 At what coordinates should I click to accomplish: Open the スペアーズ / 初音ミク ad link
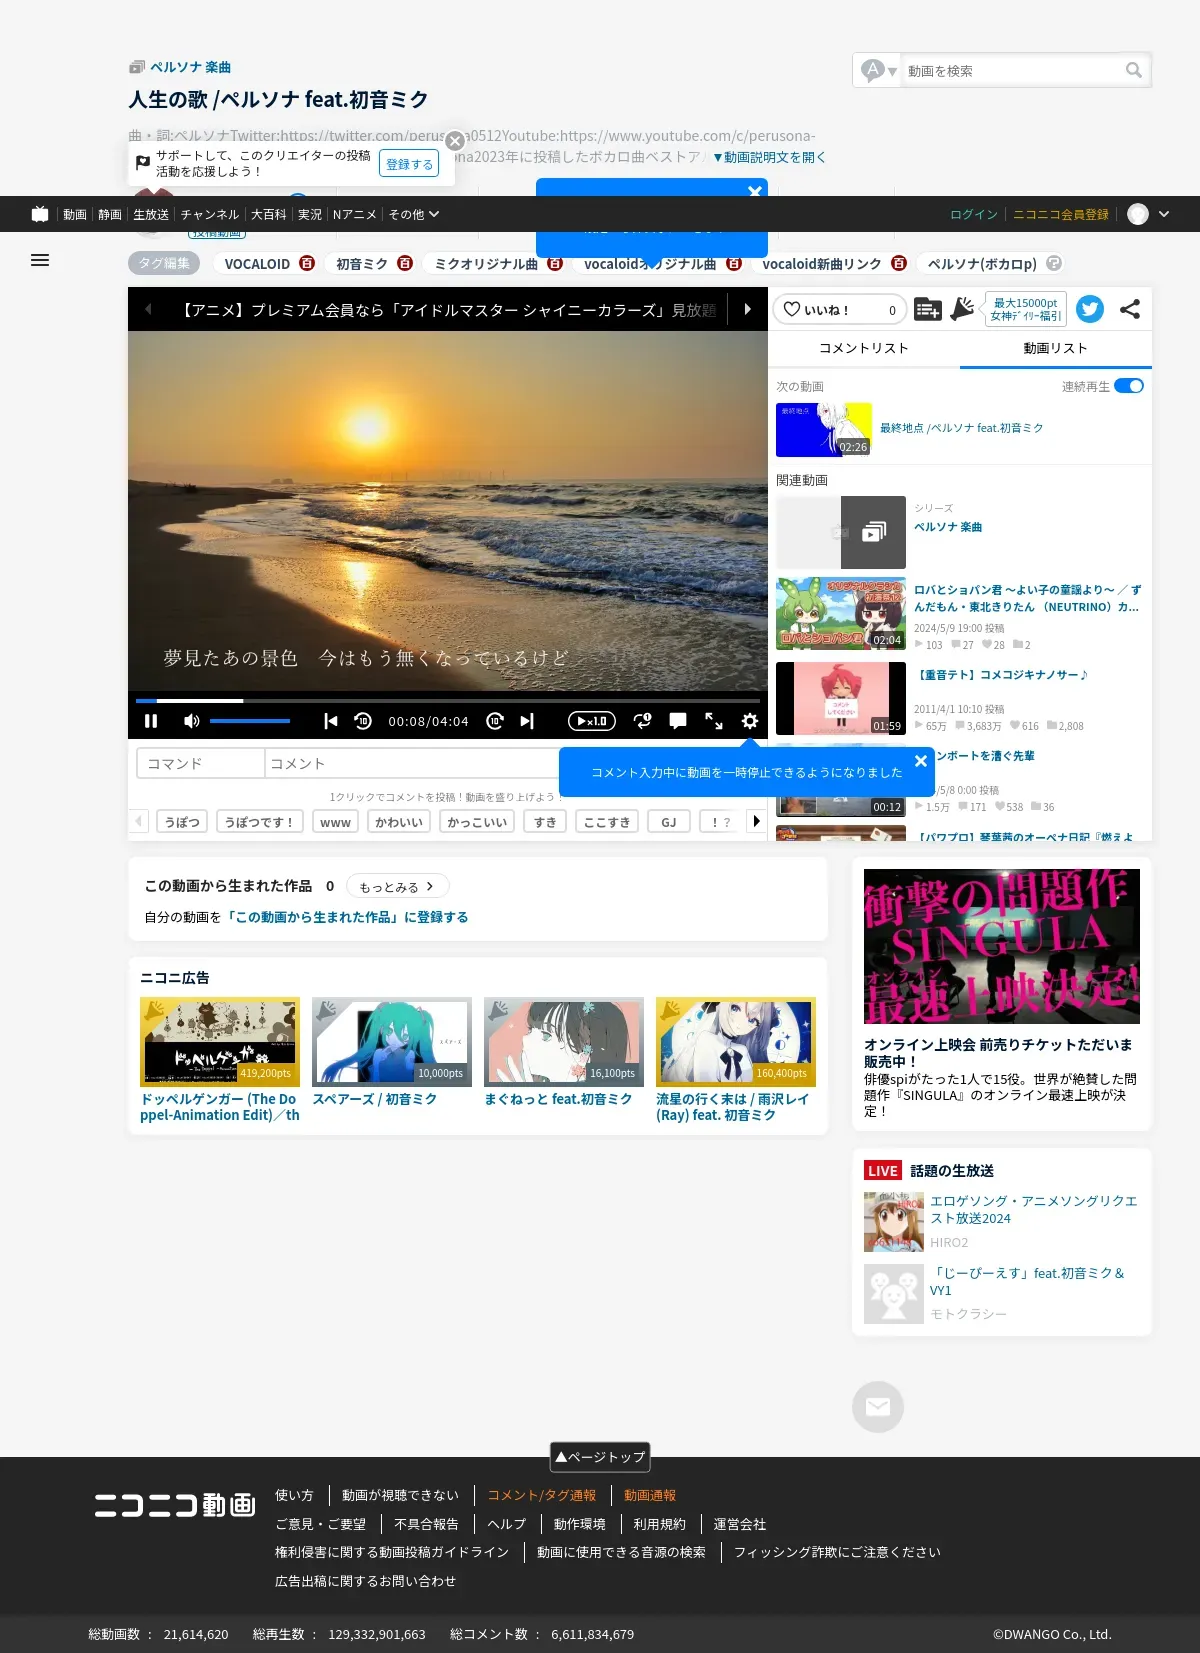click(x=375, y=1099)
